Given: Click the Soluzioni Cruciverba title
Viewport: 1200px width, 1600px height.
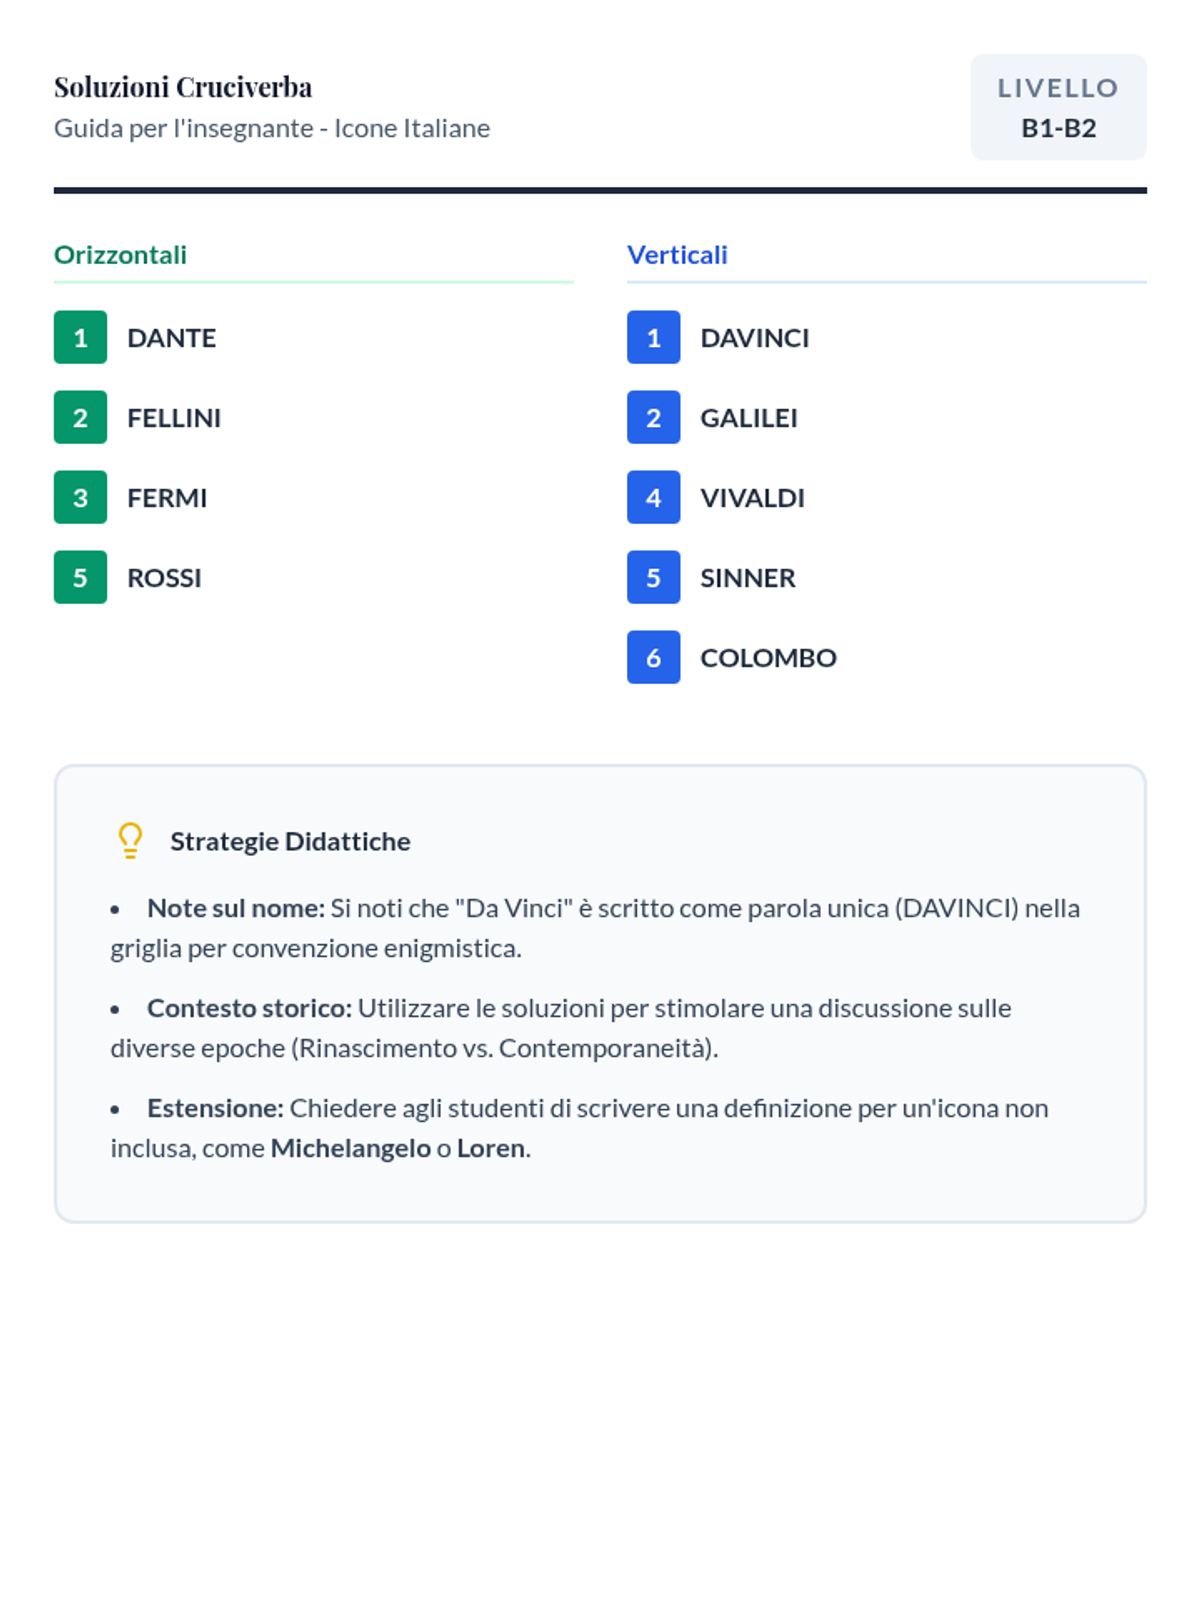Looking at the screenshot, I should point(183,88).
